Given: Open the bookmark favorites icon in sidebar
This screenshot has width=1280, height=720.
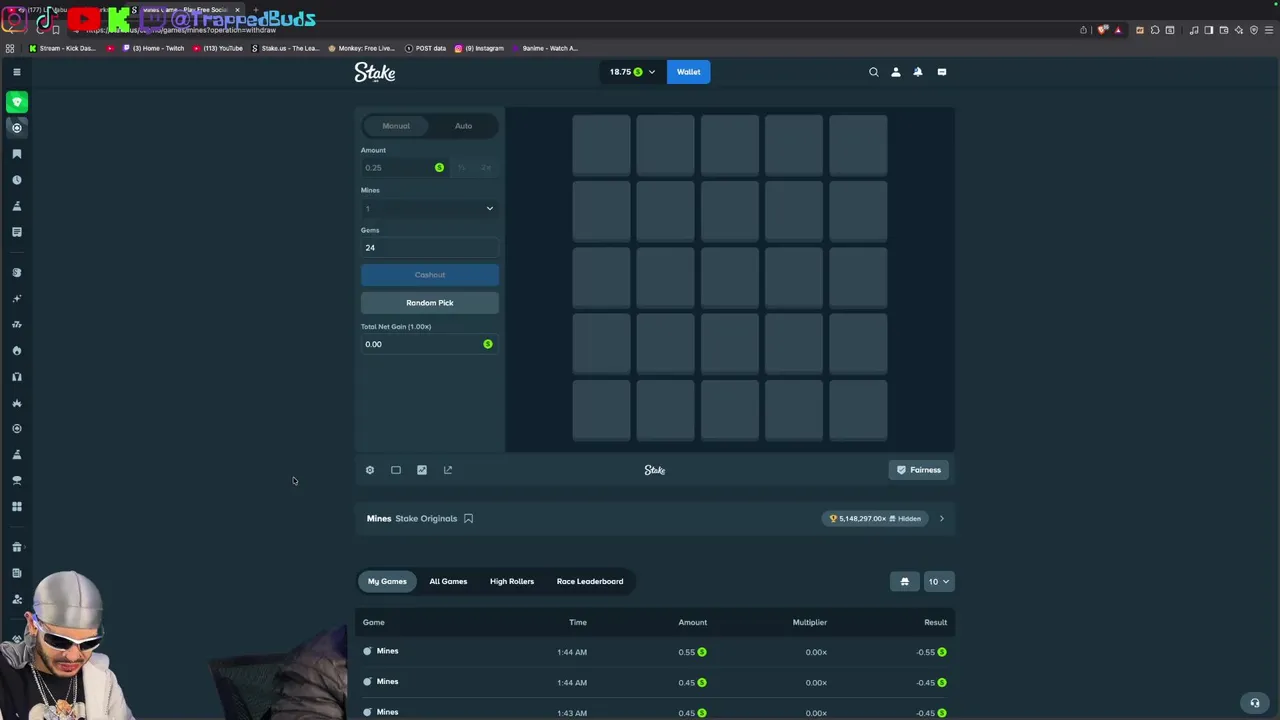Looking at the screenshot, I should [16, 154].
